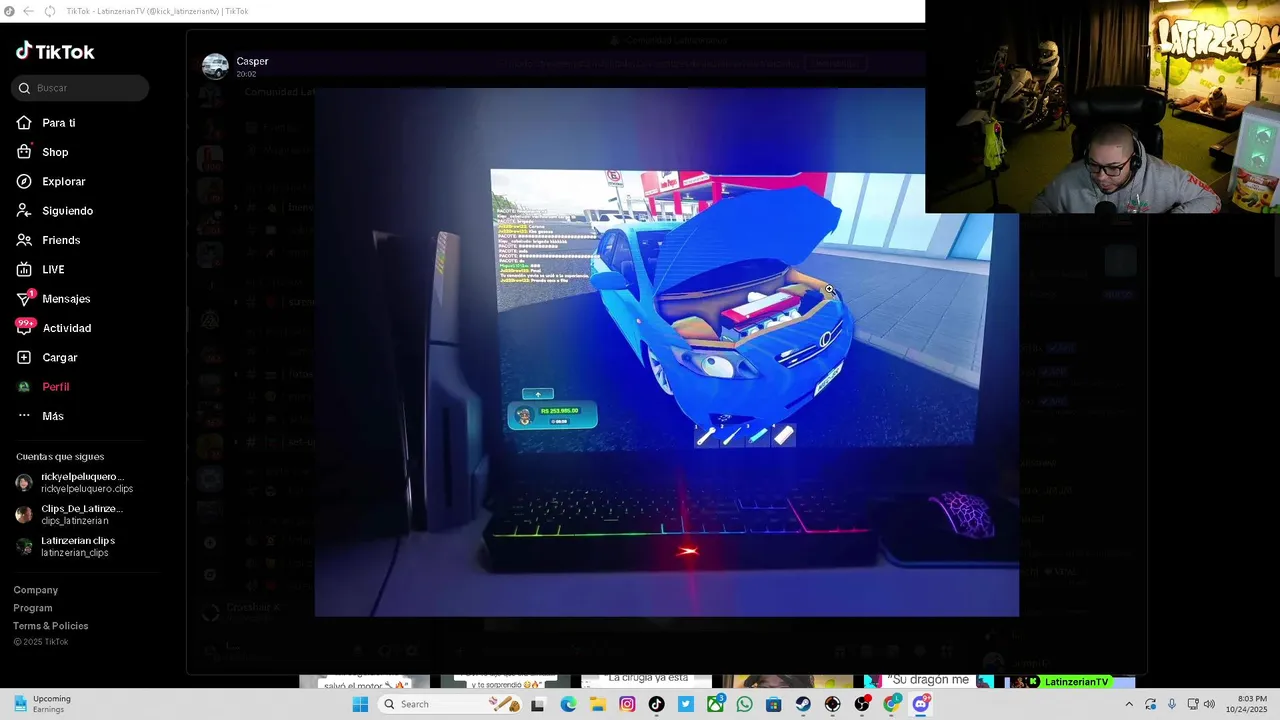This screenshot has height=720, width=1280.
Task: Click rickyelpeluquero's avatar in followed accounts
Action: [x=24, y=483]
